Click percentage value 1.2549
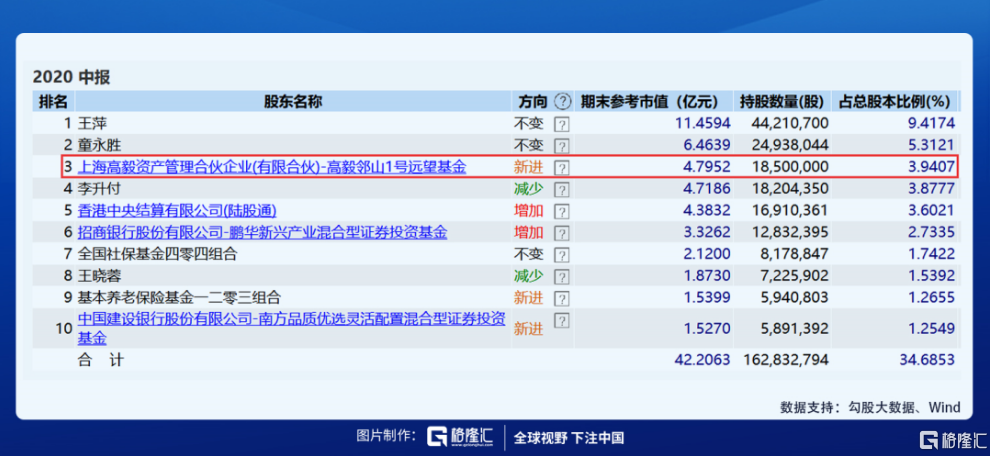The width and height of the screenshot is (994, 457). click(x=931, y=328)
